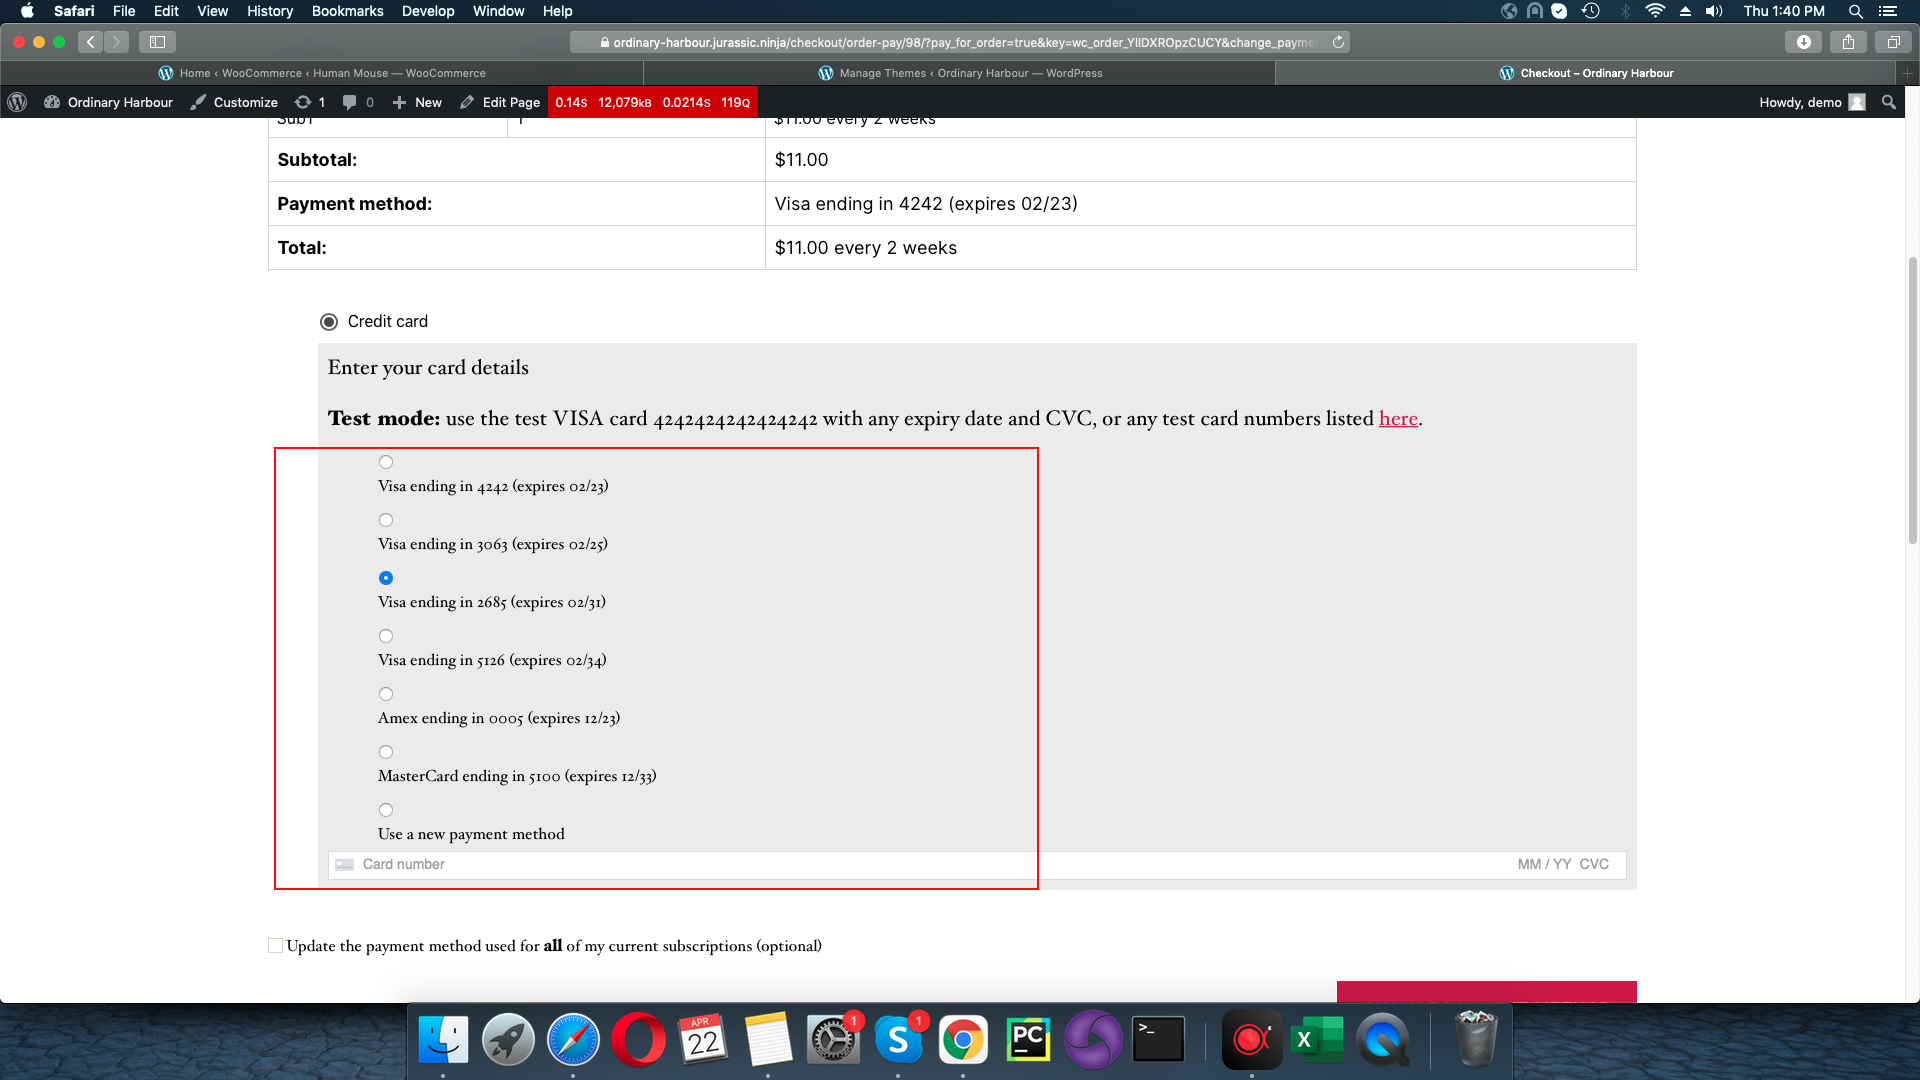Open the comments bubble icon in admin bar
1920x1080 pixels.
click(x=350, y=102)
